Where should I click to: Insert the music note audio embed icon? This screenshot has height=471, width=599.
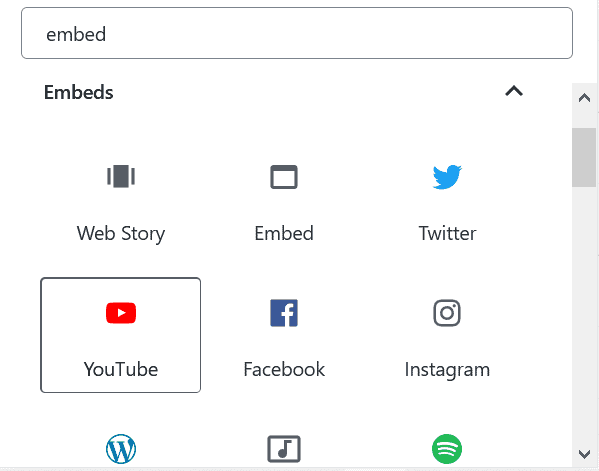point(284,449)
